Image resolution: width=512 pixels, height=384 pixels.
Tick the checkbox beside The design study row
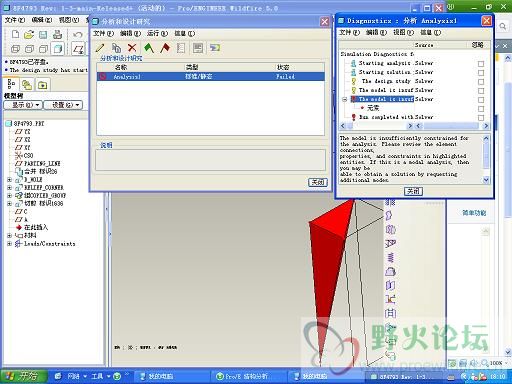coord(481,82)
